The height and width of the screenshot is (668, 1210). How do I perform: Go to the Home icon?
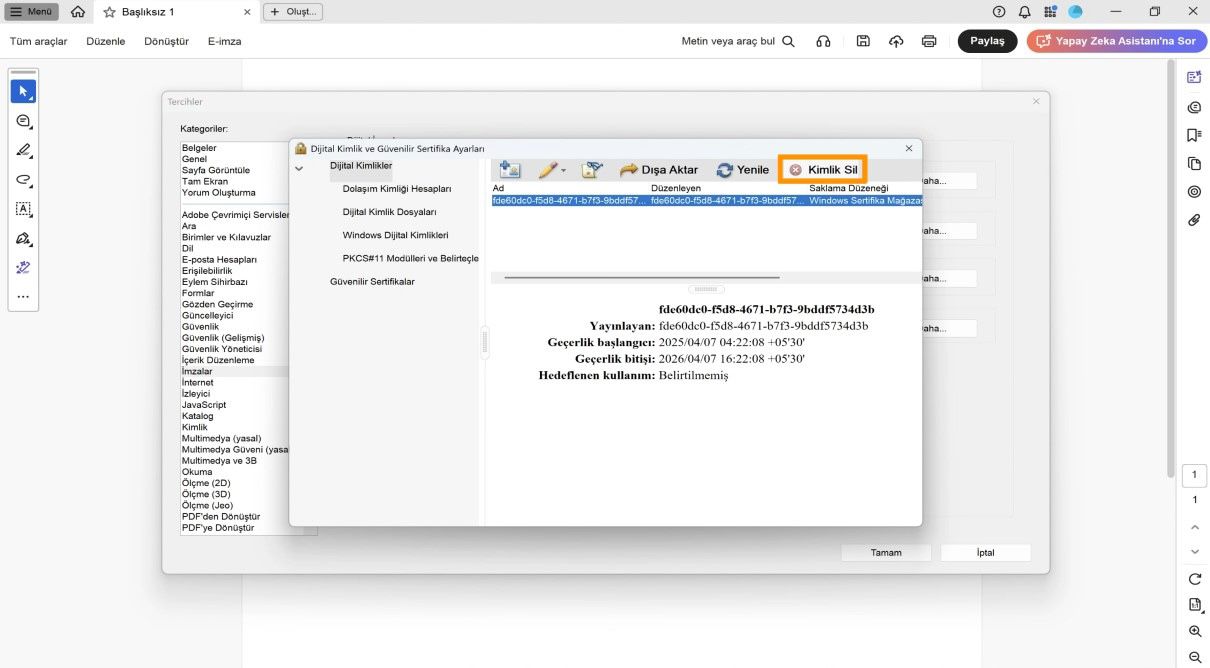[x=78, y=12]
